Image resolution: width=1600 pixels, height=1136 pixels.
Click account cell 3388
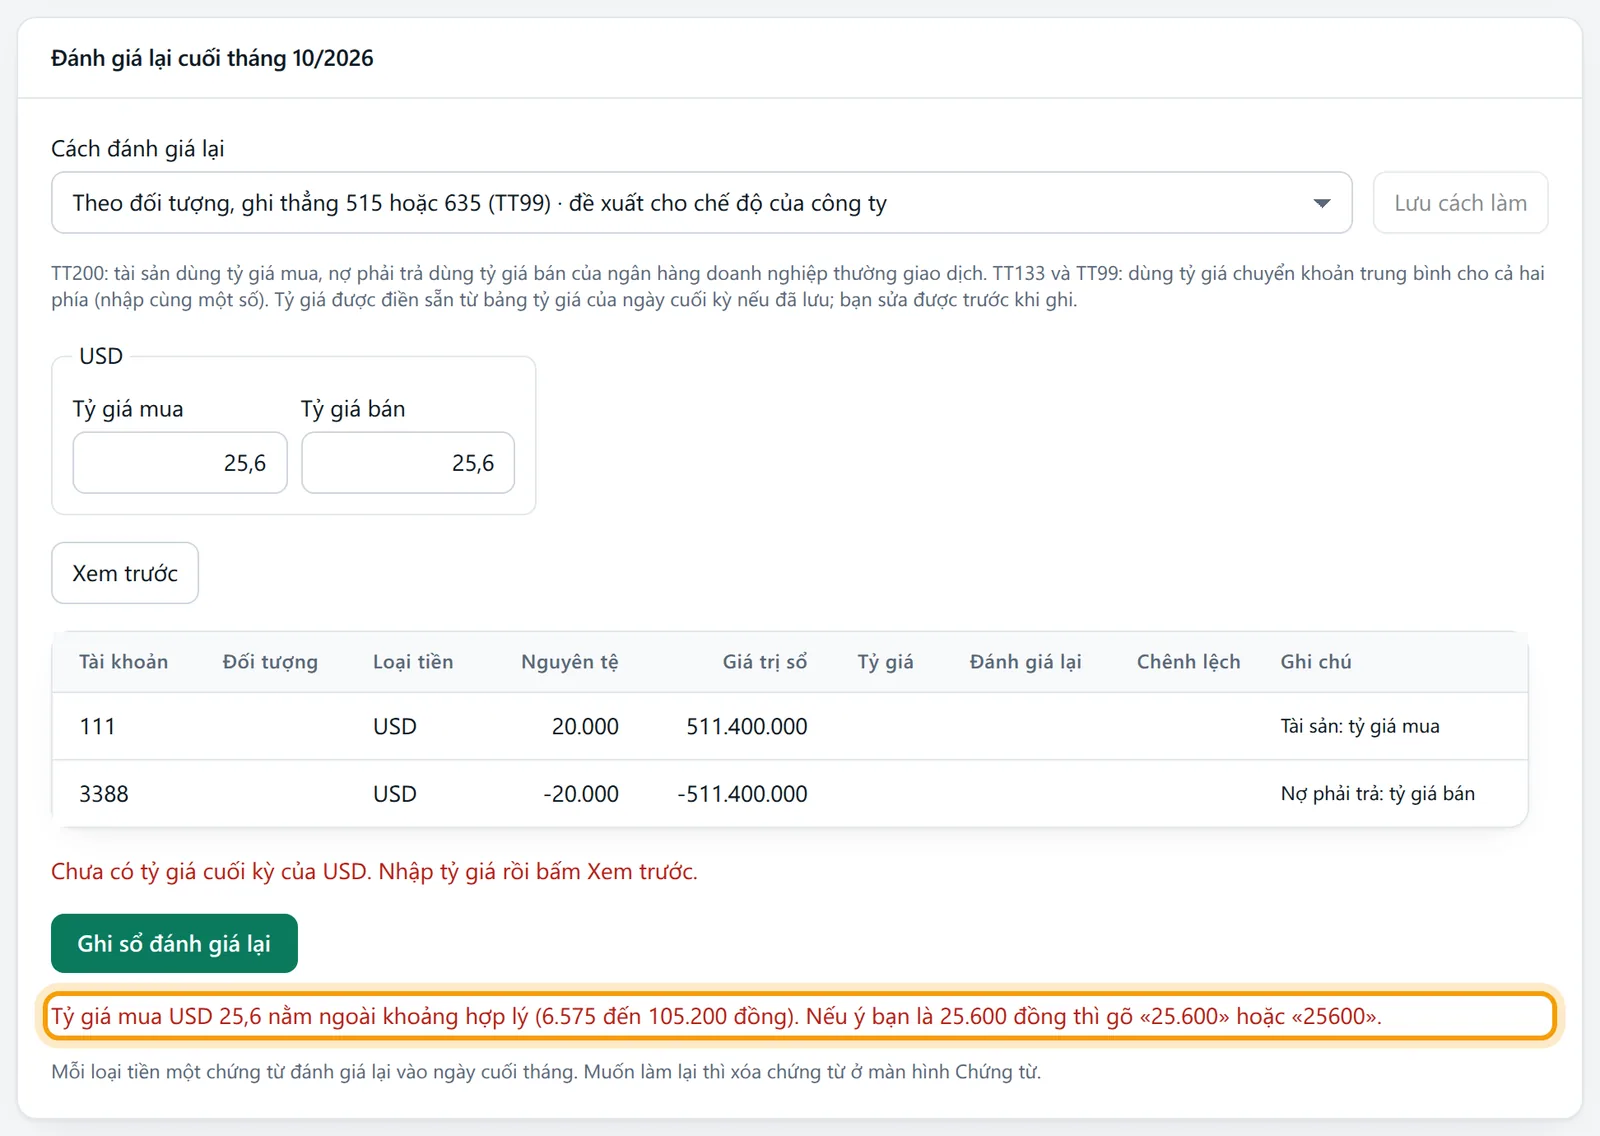104,794
